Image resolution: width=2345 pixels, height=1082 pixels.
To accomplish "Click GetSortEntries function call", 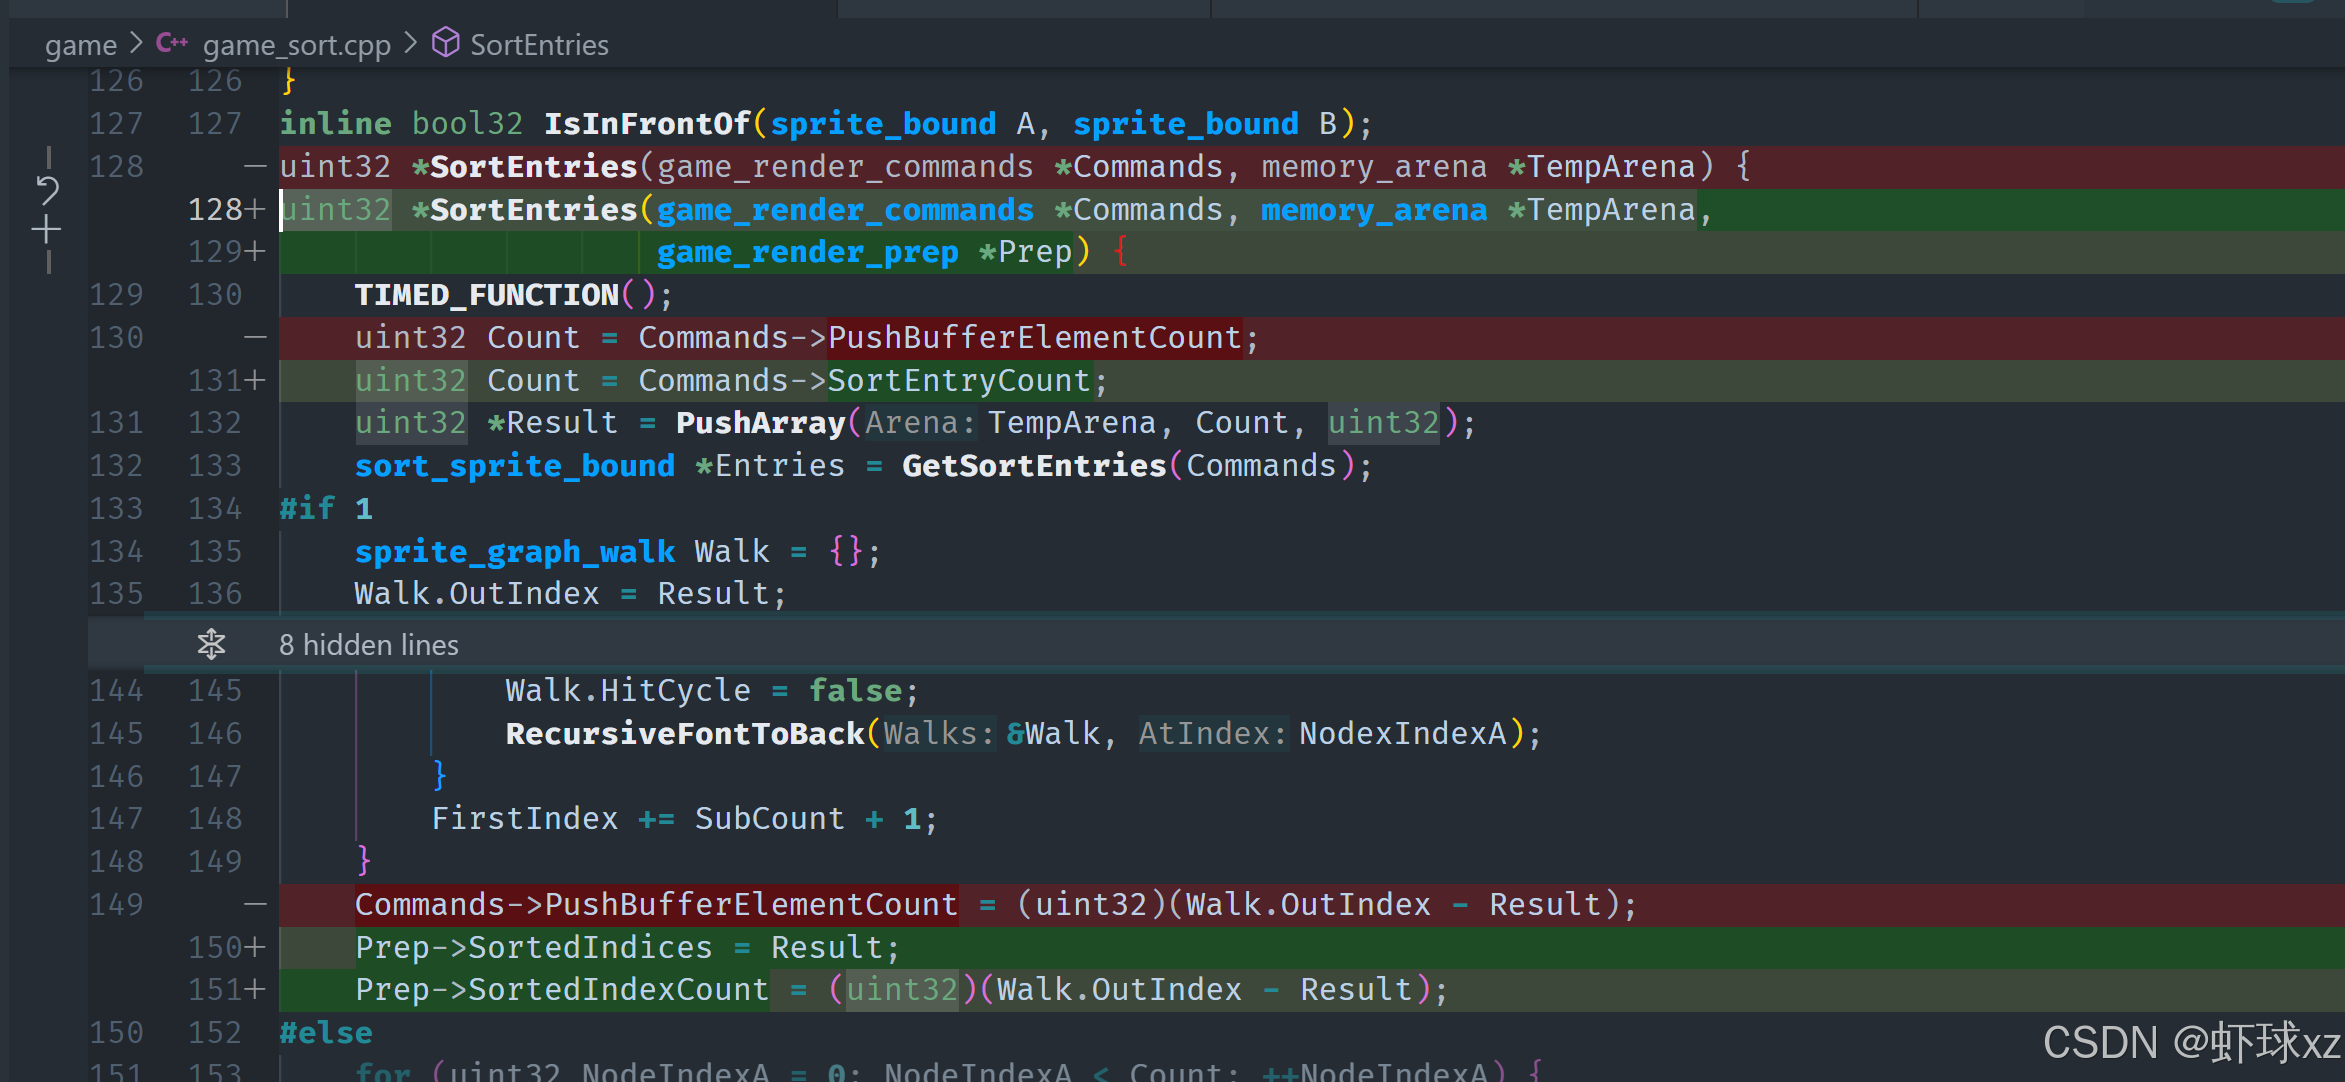I will pos(1033,466).
